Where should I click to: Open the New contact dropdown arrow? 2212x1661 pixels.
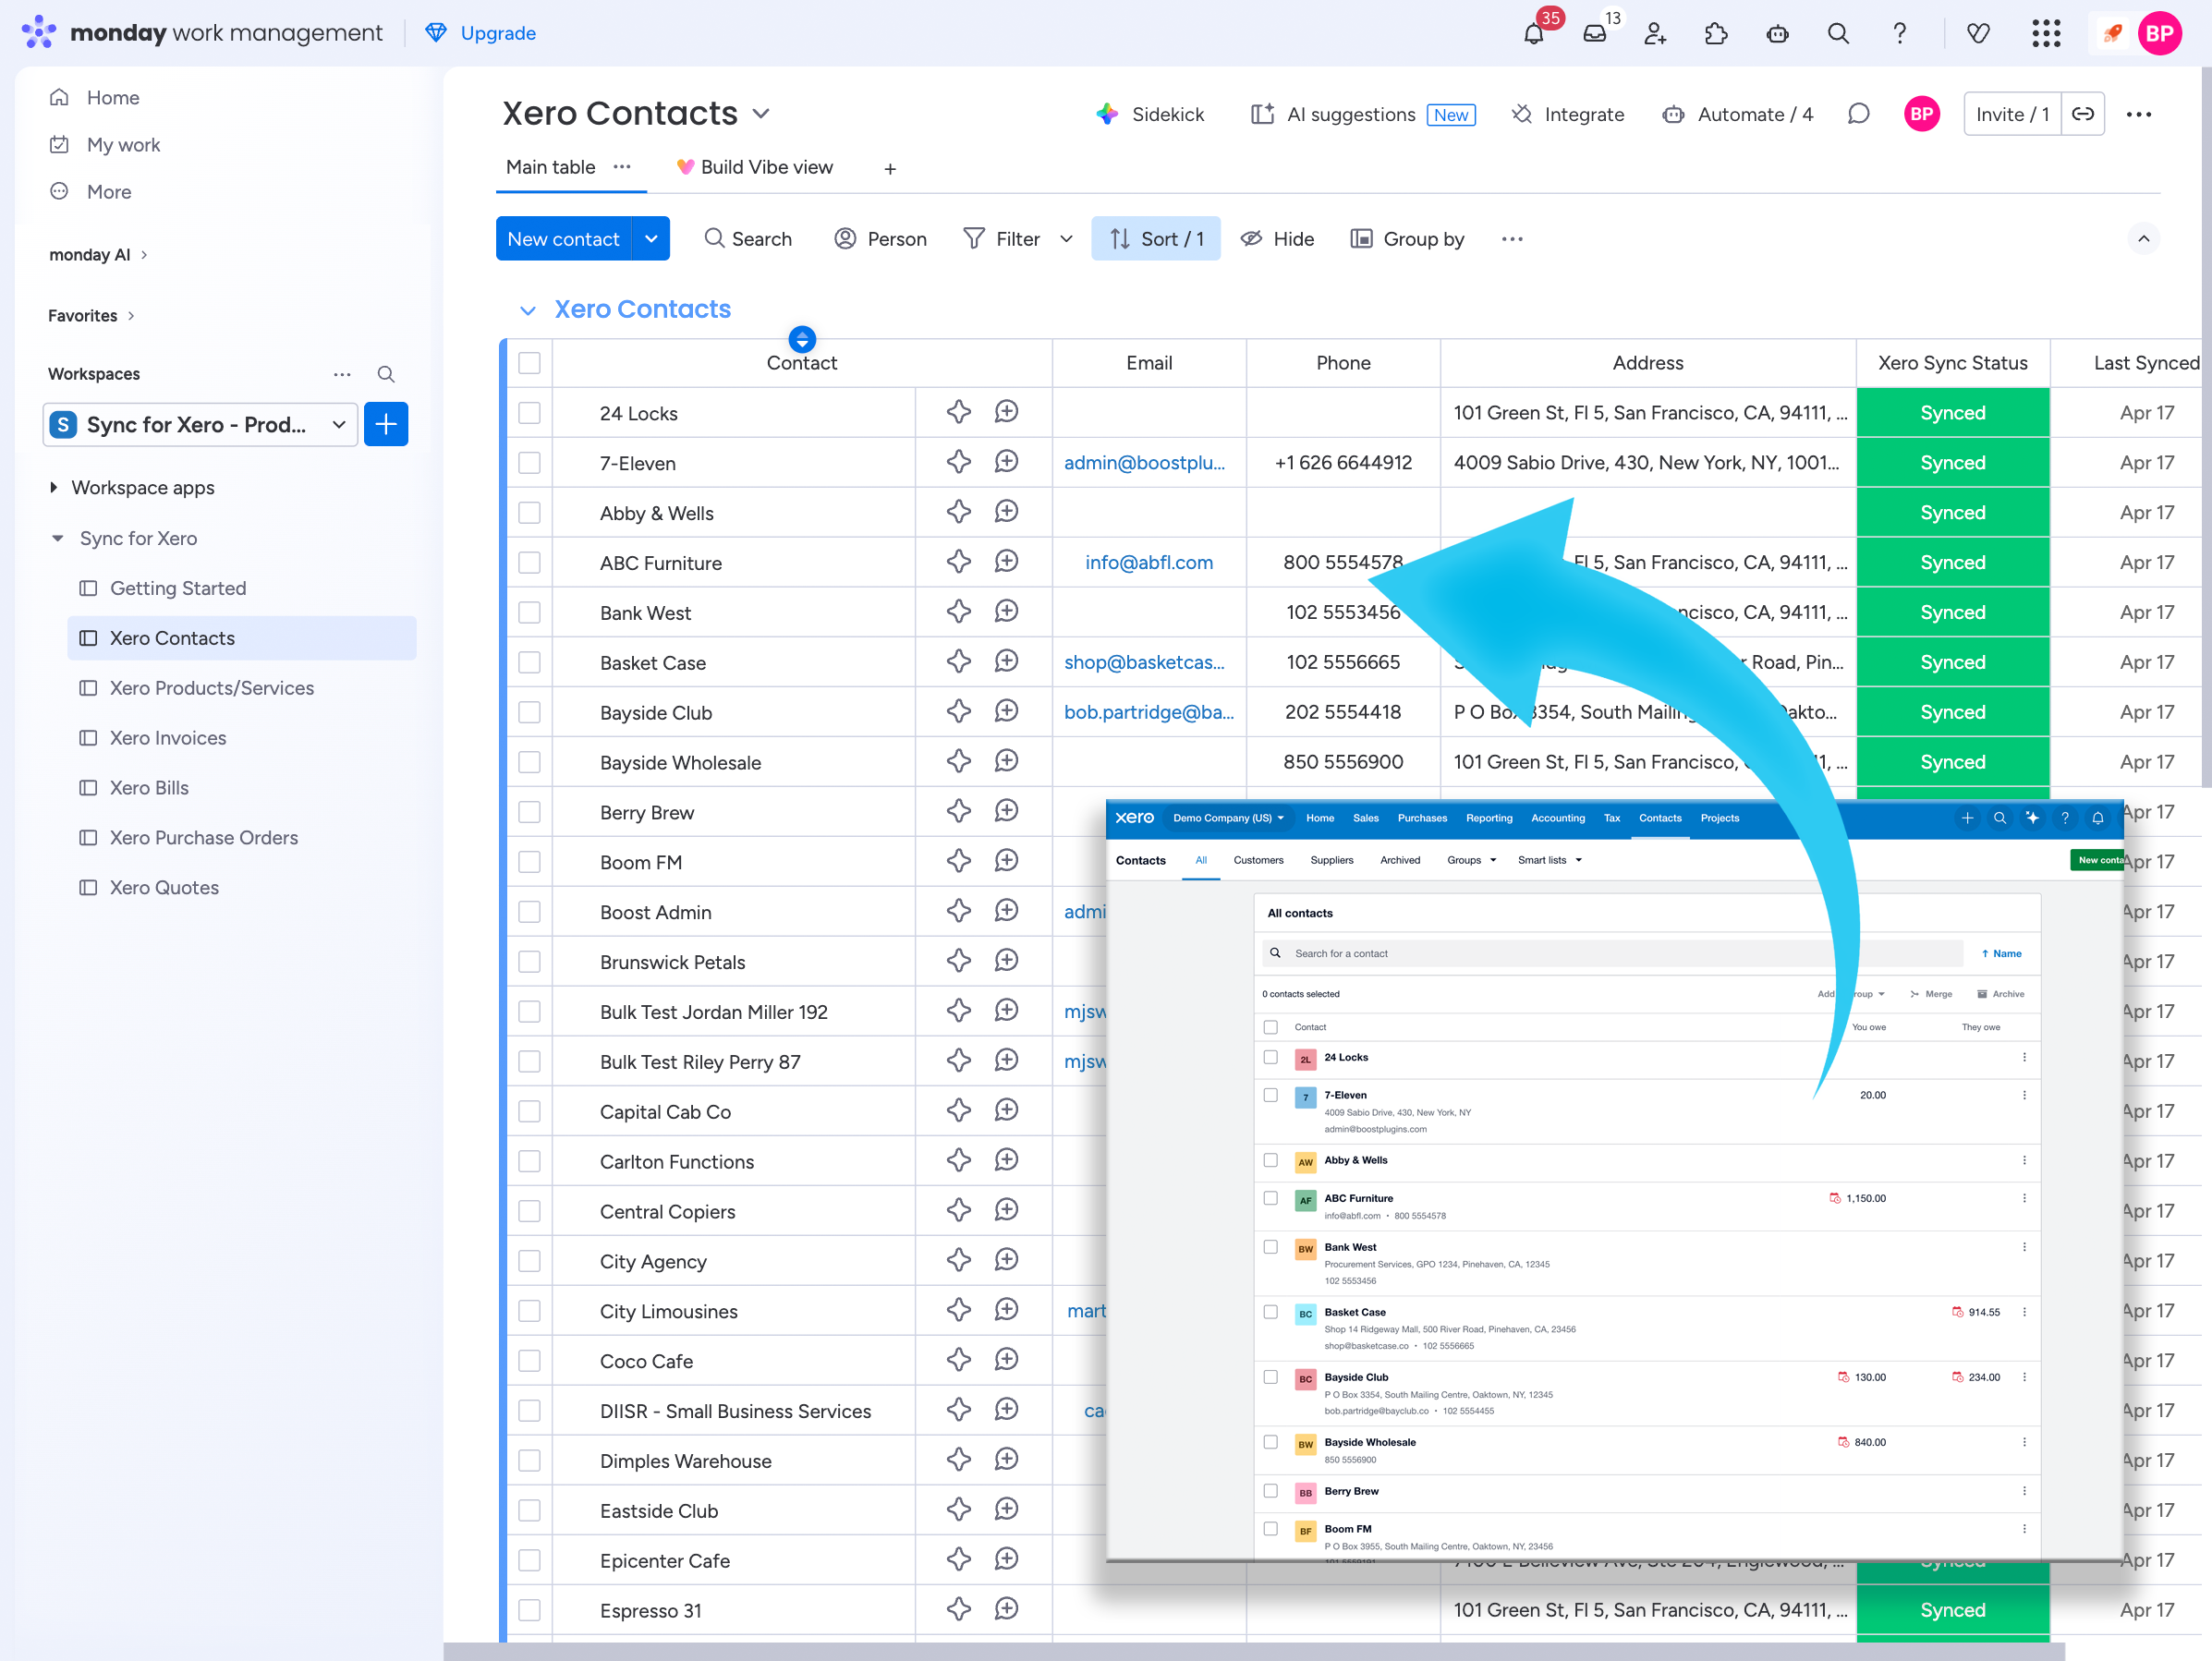tap(651, 239)
